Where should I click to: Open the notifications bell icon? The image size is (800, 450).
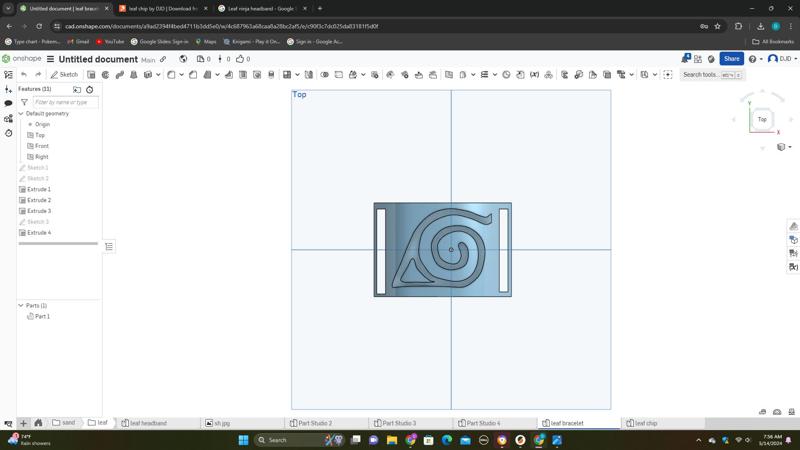[x=685, y=59]
